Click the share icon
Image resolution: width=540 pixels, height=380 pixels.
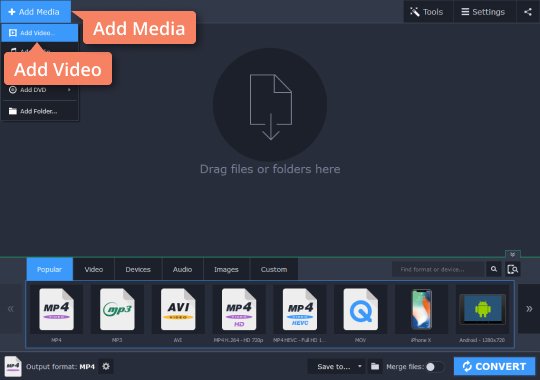[528, 12]
